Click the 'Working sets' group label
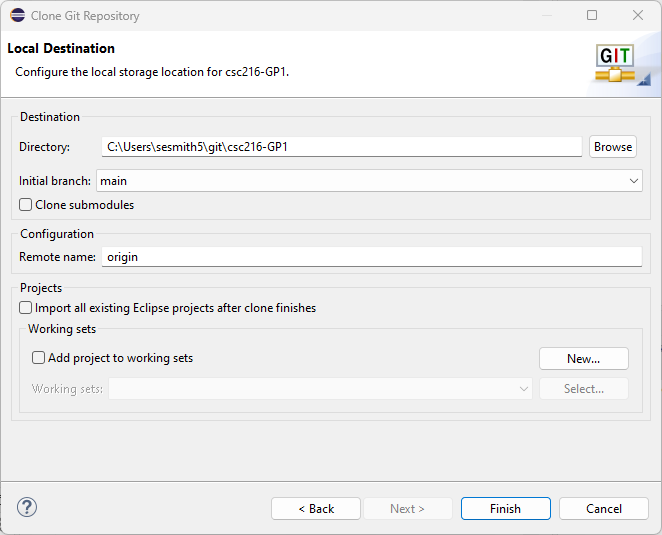This screenshot has width=662, height=535. tap(62, 329)
